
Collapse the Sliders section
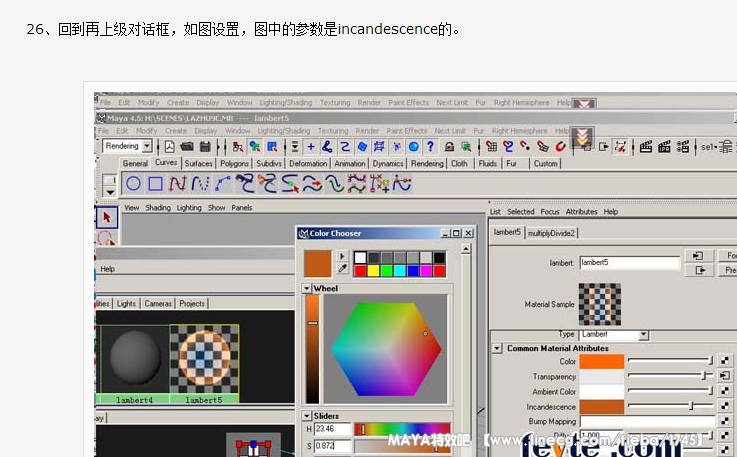pos(308,416)
